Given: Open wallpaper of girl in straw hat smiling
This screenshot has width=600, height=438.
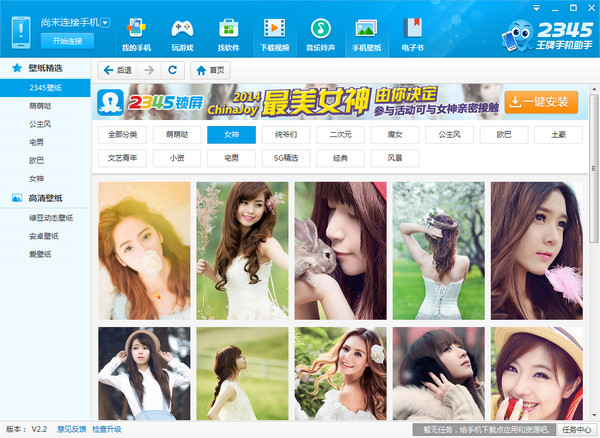Looking at the screenshot, I should coord(537,373).
